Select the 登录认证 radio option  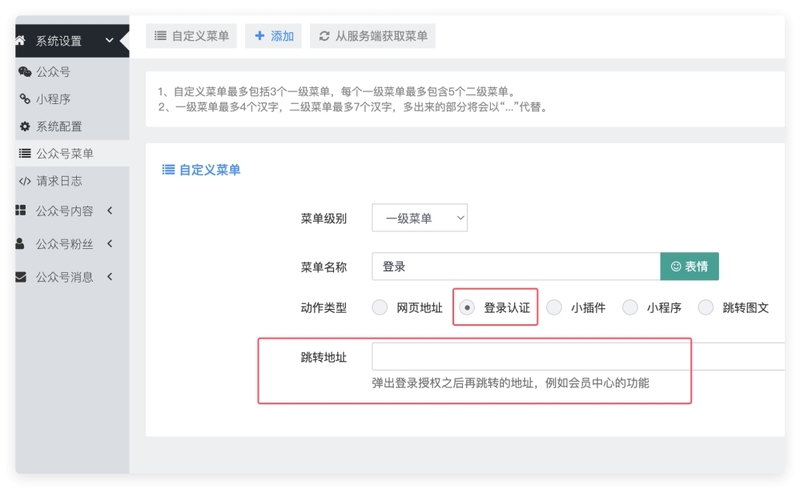coord(467,308)
